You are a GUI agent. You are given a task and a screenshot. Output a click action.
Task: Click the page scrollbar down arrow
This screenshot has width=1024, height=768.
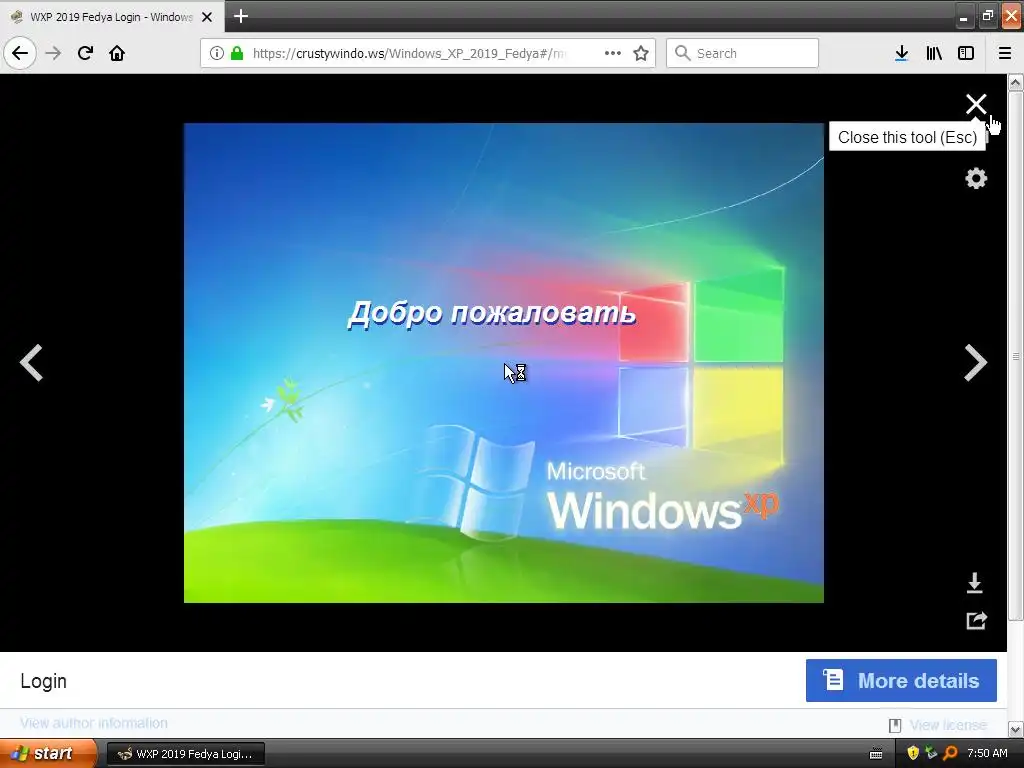[1016, 729]
